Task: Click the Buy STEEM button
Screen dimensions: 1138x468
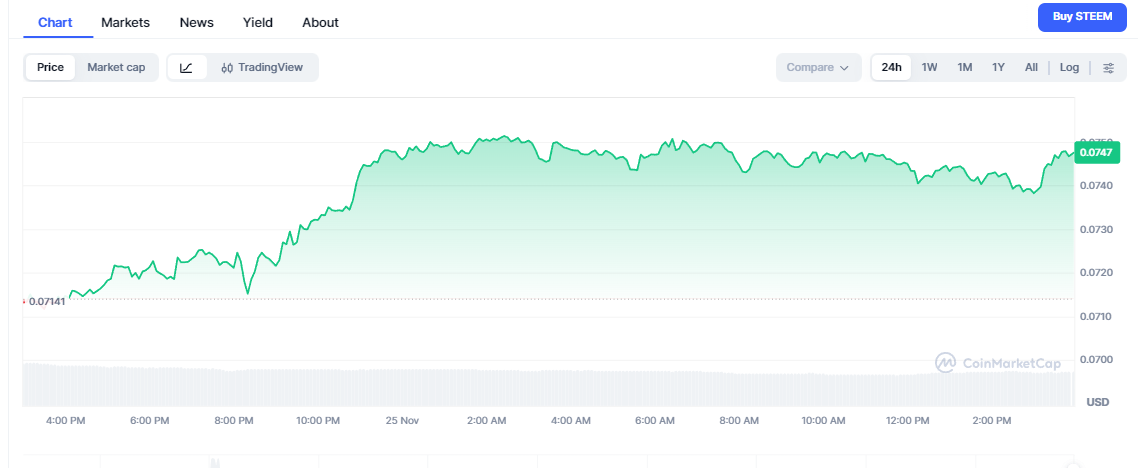Action: coord(1082,17)
